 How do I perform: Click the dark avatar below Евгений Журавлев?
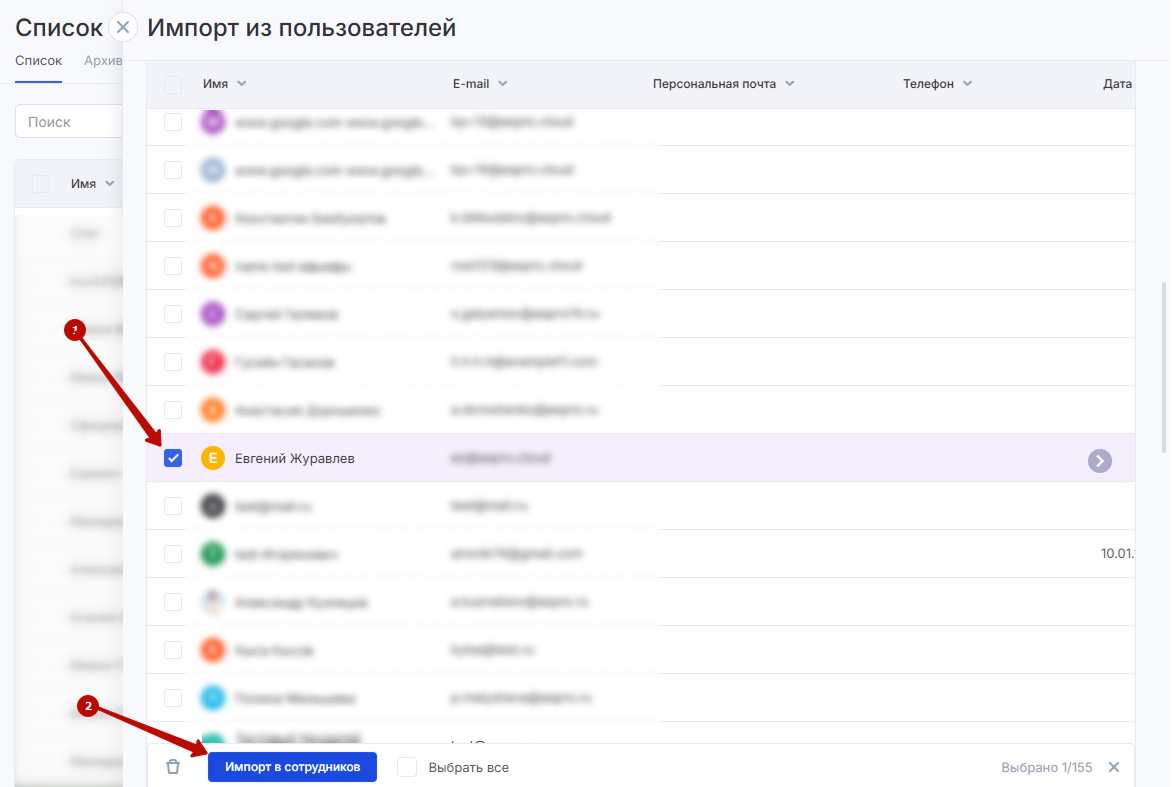212,507
